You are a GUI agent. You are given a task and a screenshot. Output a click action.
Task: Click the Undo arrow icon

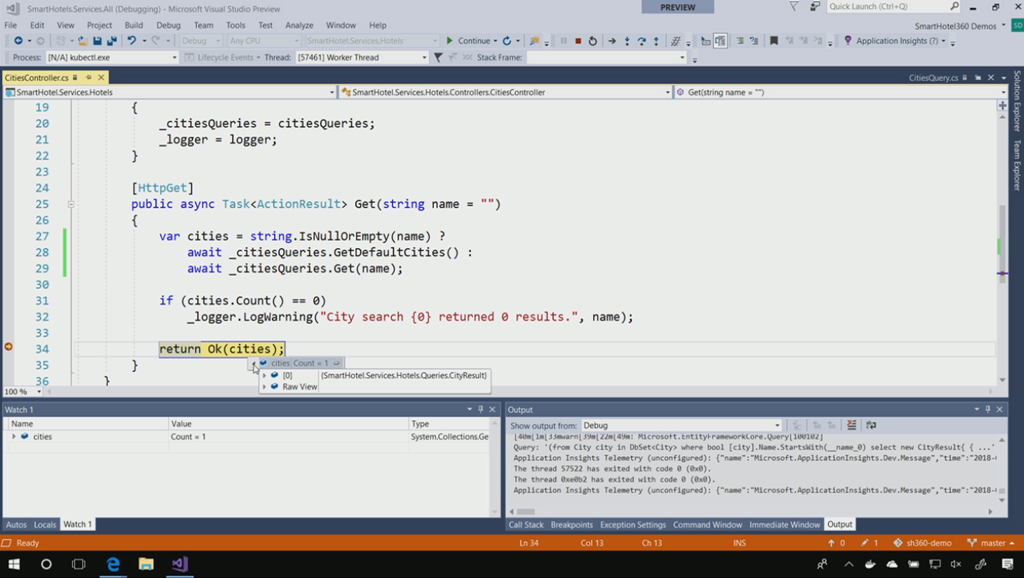pos(132,41)
